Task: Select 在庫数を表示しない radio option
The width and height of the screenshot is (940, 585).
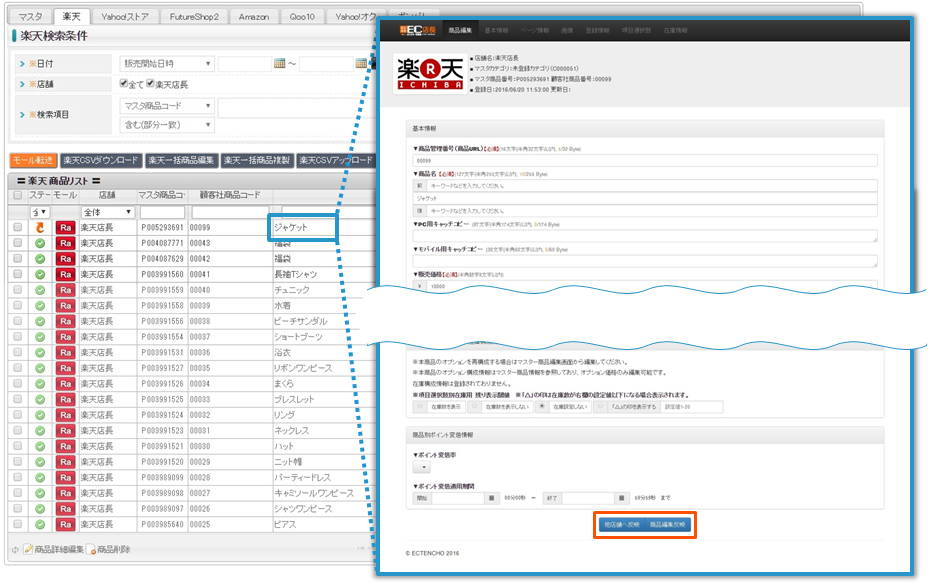Action: click(474, 406)
